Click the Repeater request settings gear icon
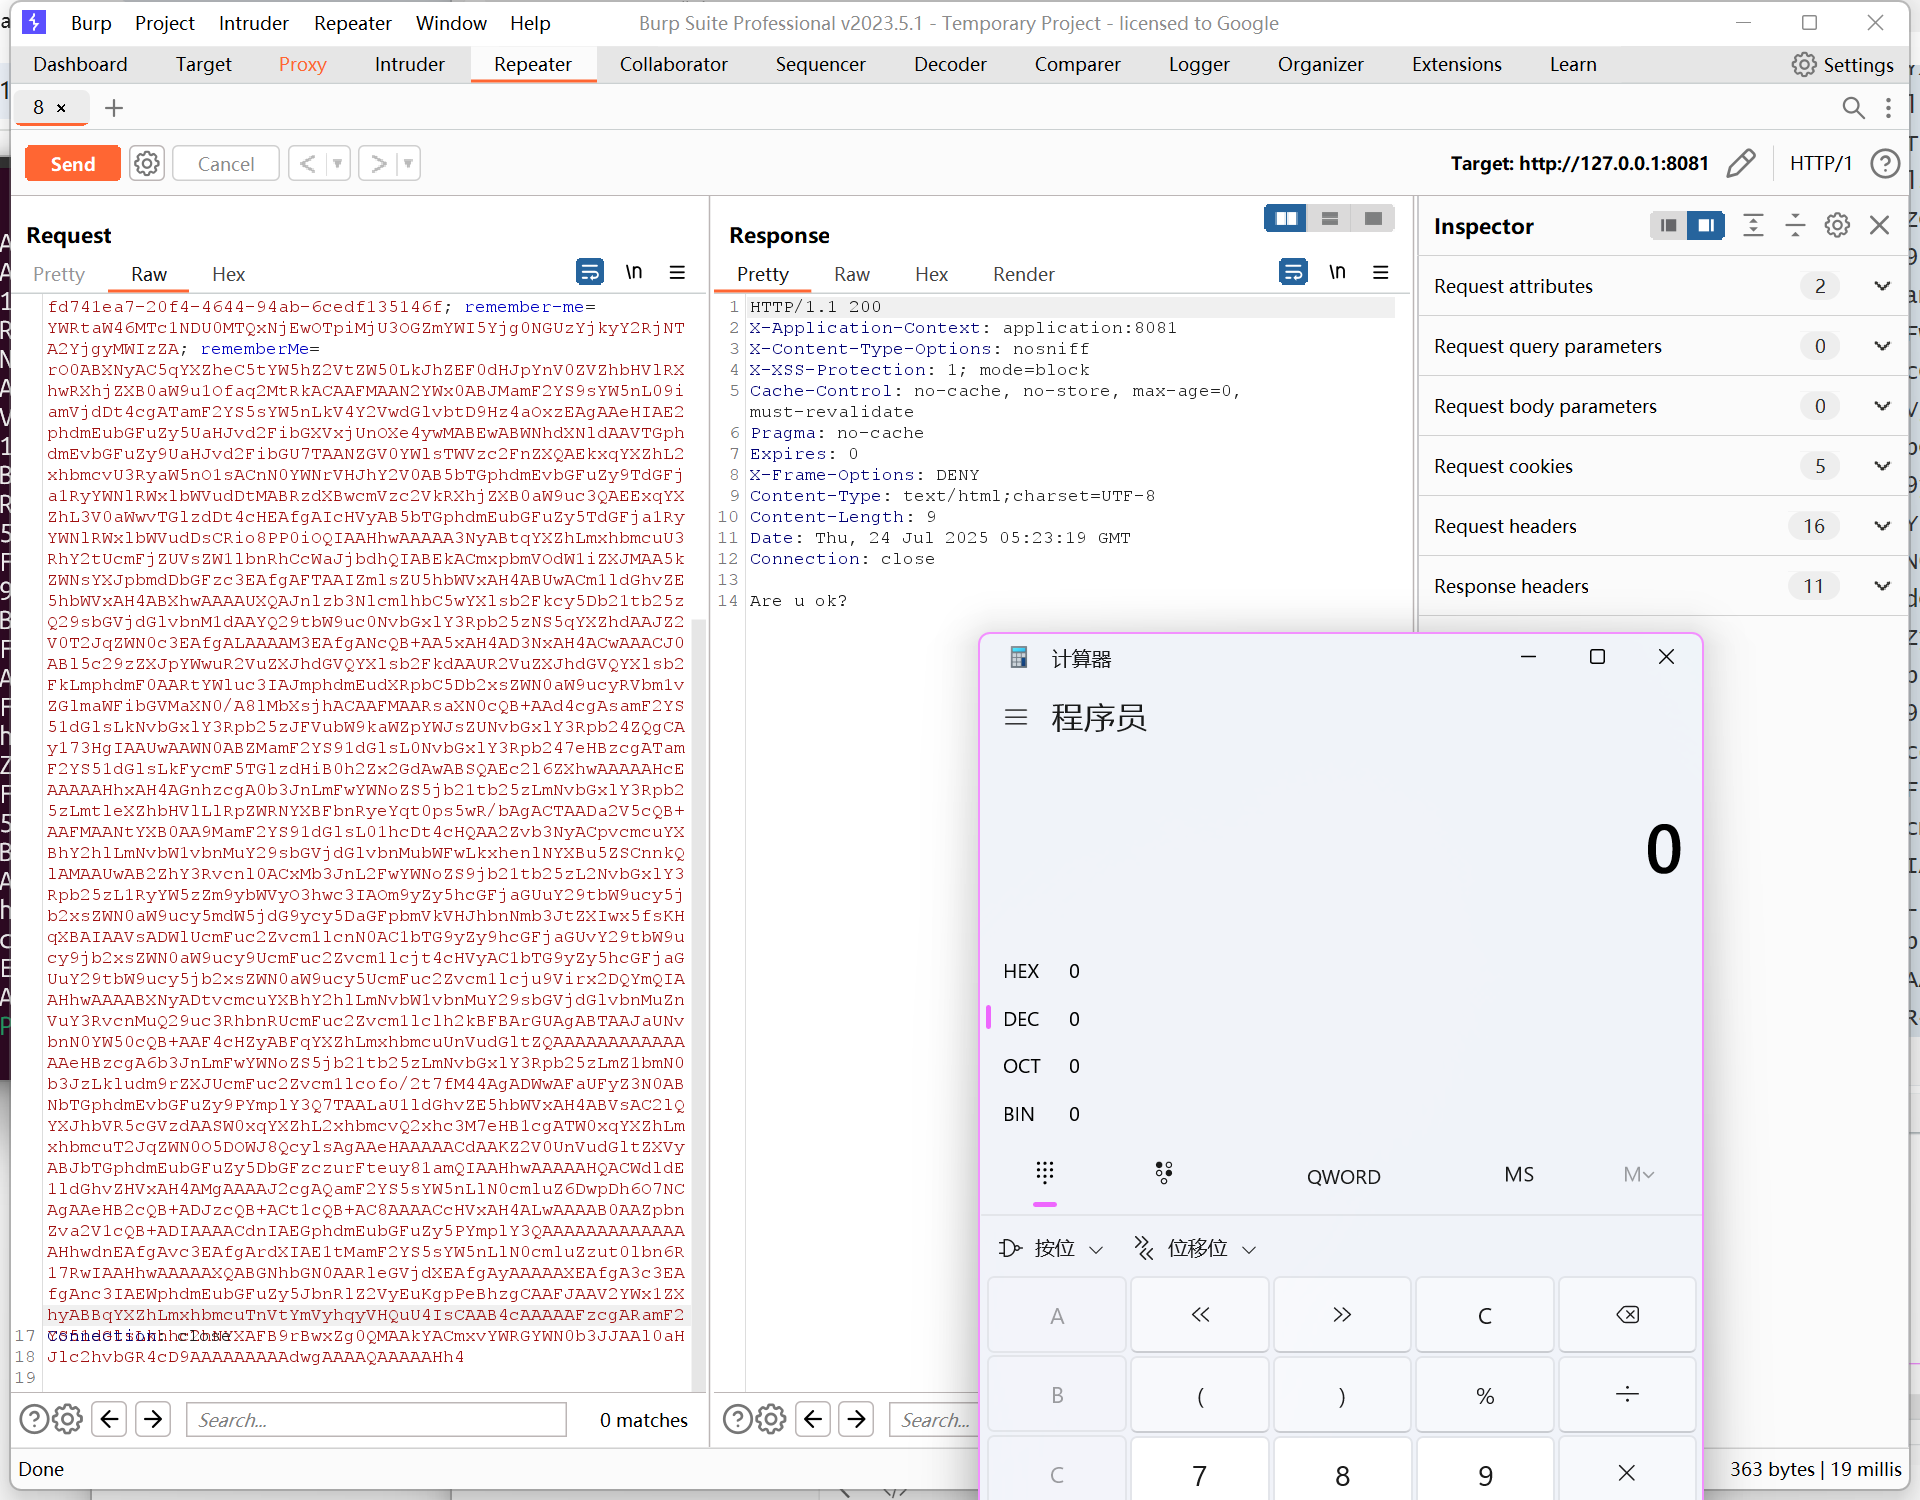Viewport: 1920px width, 1500px height. pyautogui.click(x=147, y=164)
